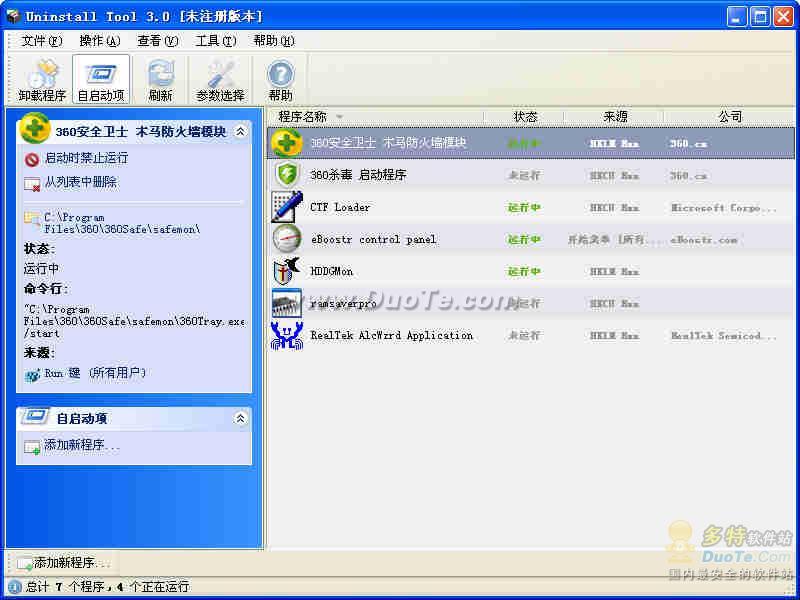Click the HDDGMon row name
The height and width of the screenshot is (600, 800).
pos(331,271)
